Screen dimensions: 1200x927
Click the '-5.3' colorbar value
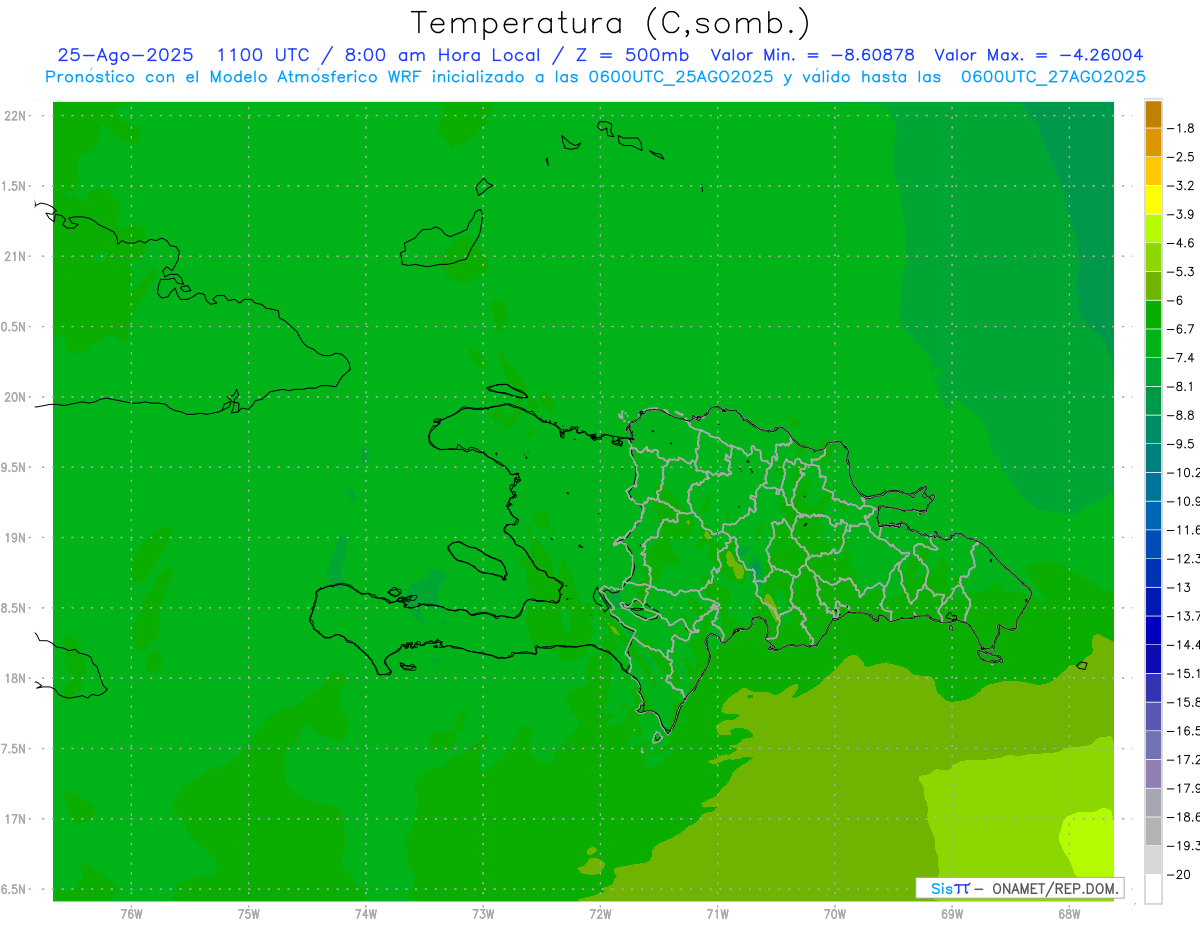(1182, 271)
